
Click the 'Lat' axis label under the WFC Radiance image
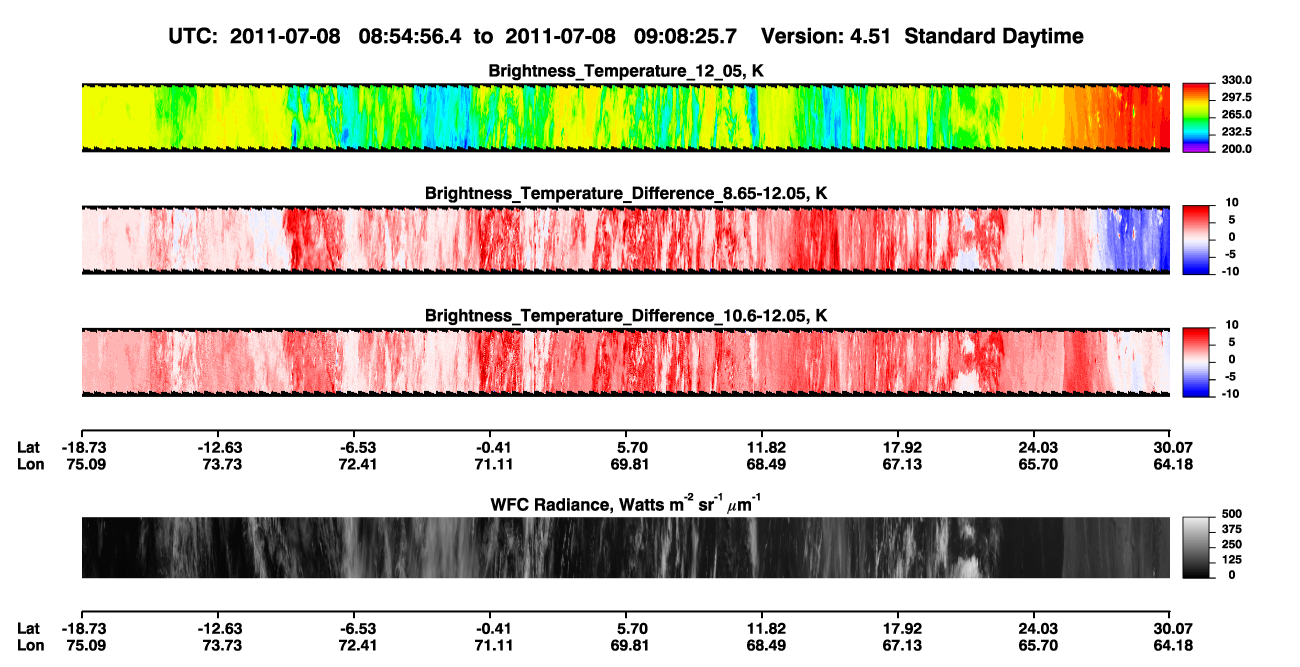[x=28, y=628]
